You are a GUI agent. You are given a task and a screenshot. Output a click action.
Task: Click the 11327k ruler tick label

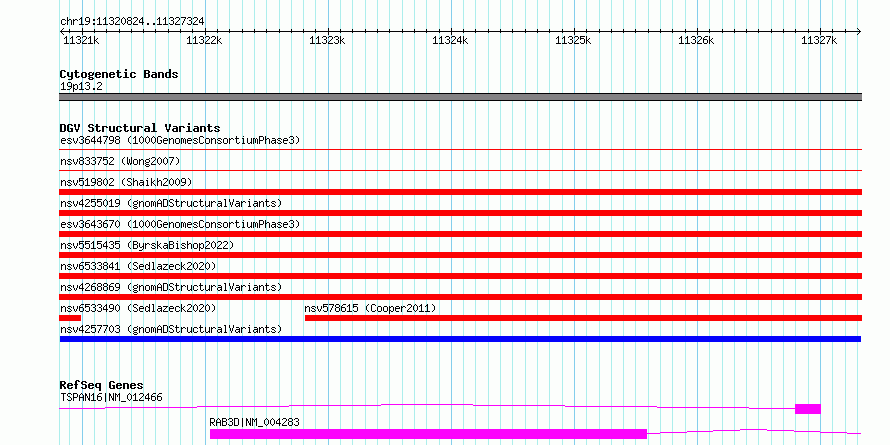pos(819,40)
